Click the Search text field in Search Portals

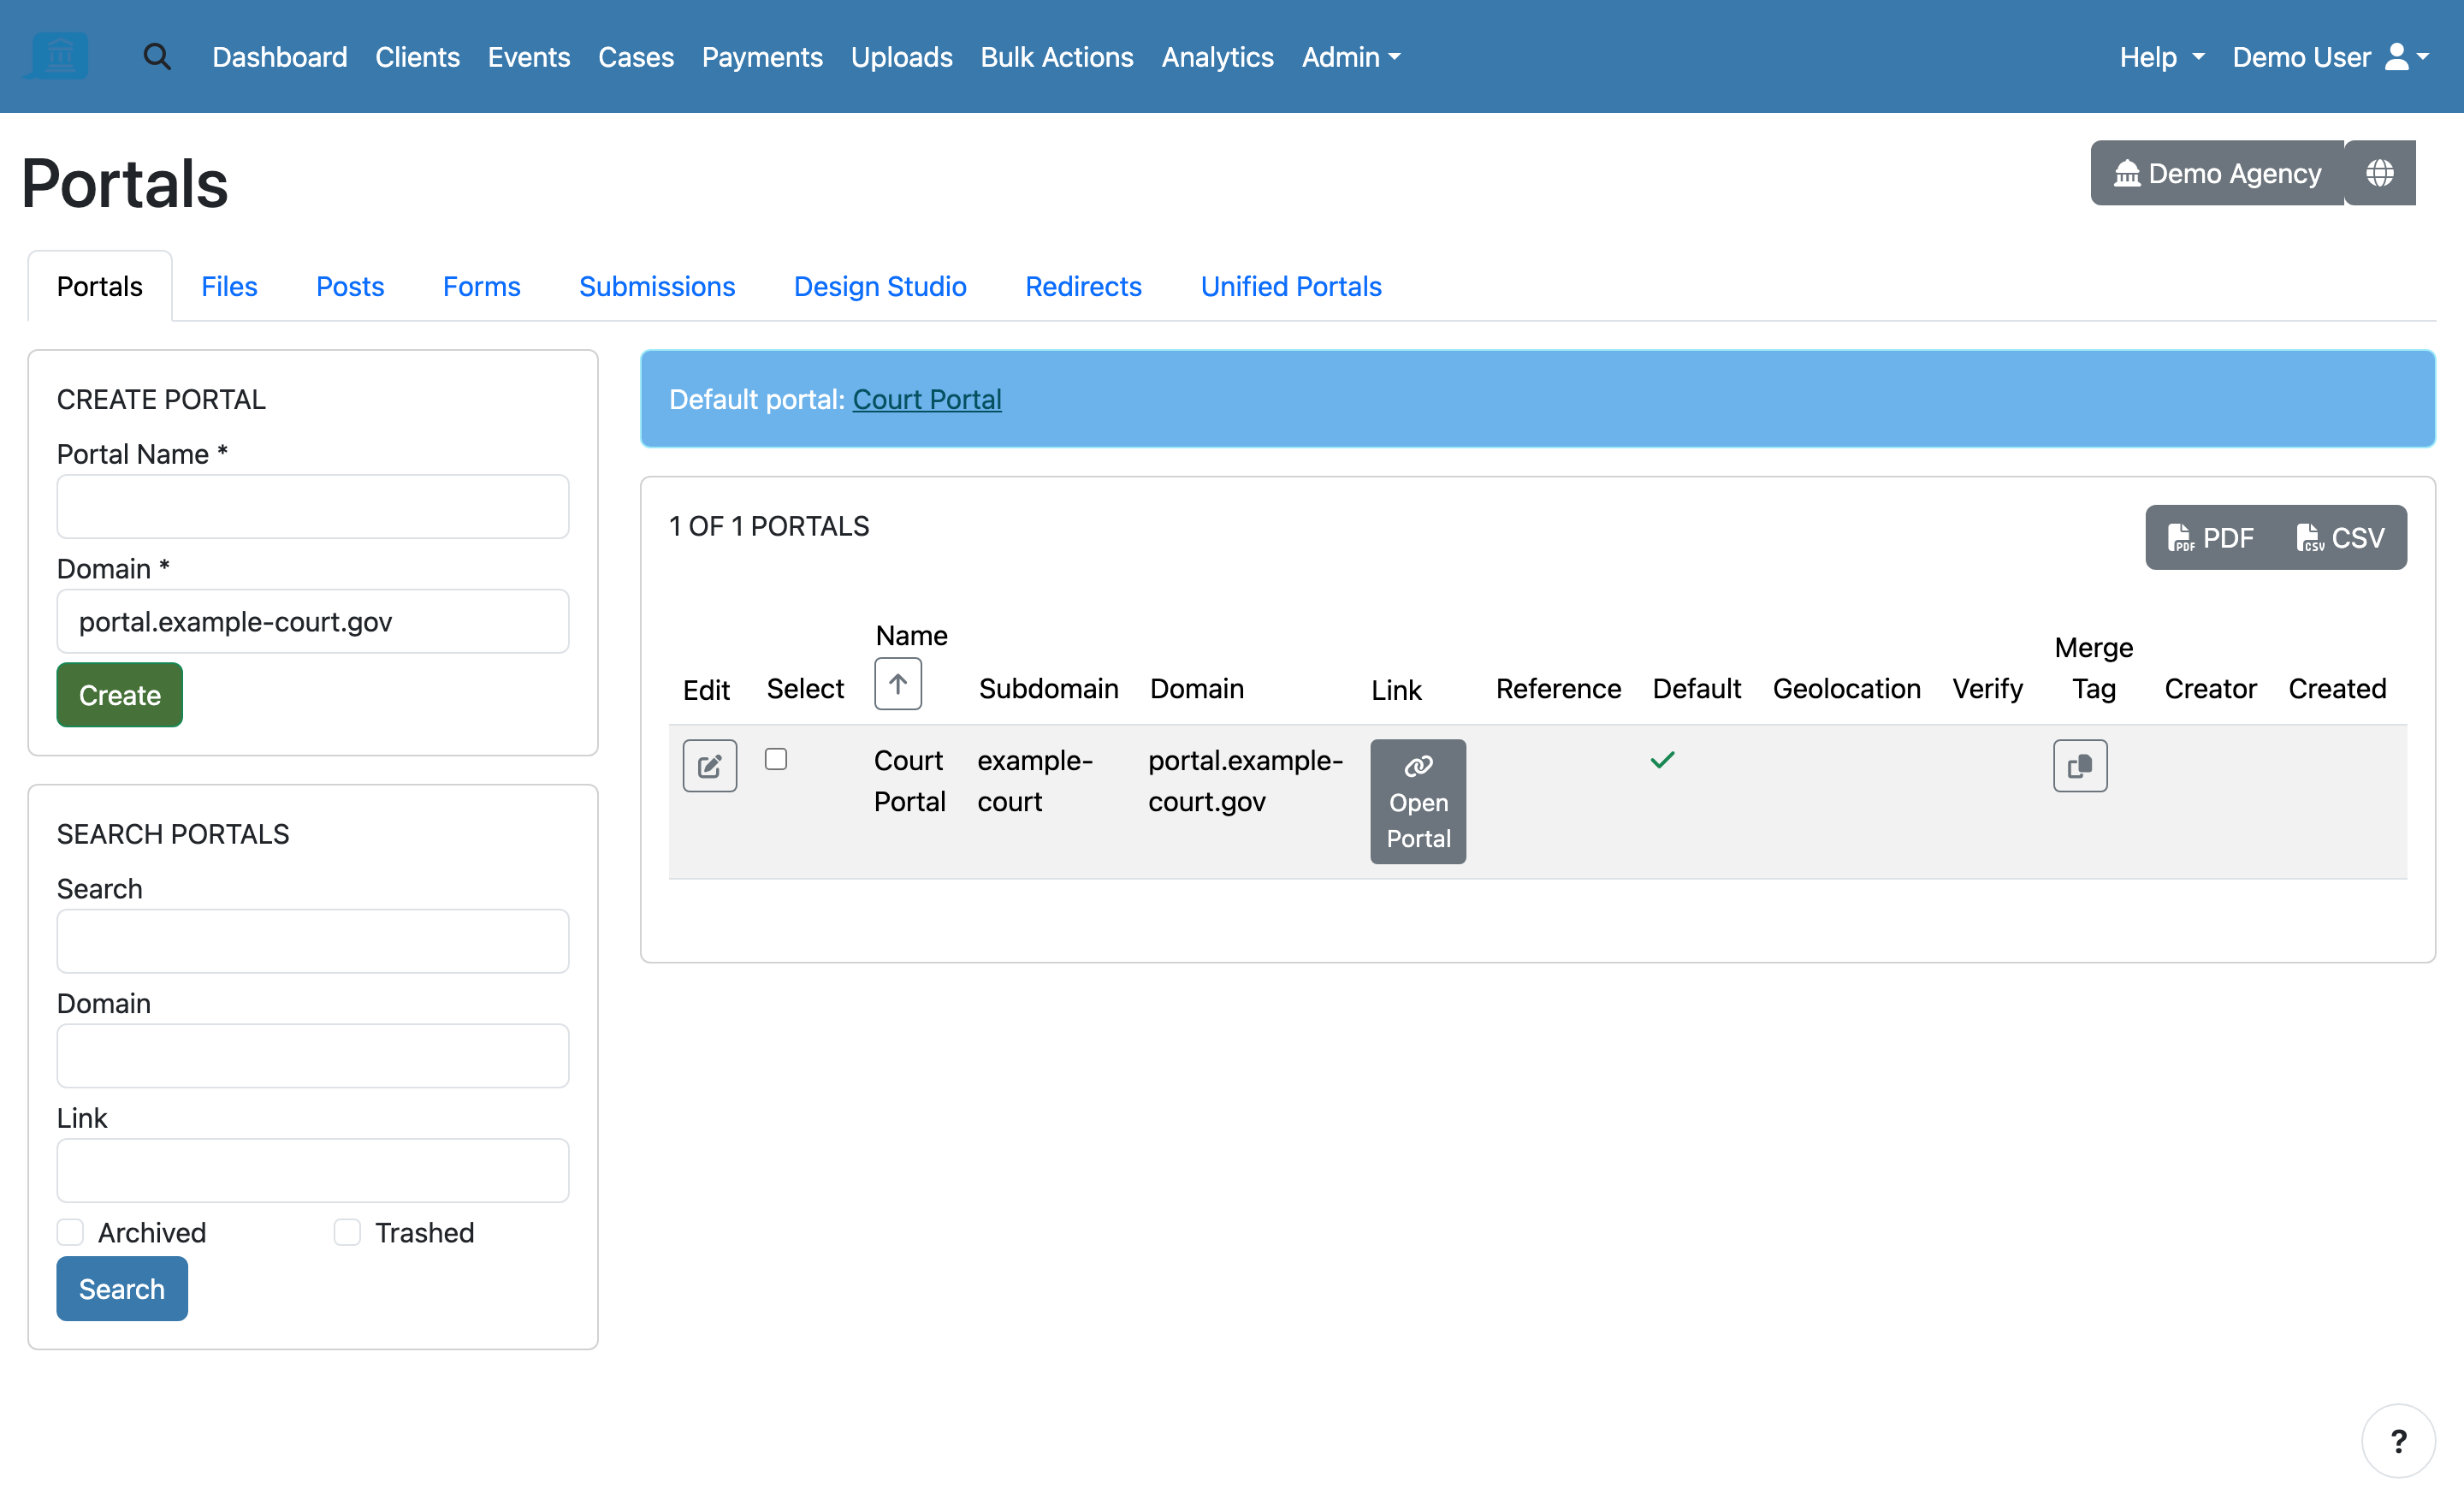tap(313, 940)
